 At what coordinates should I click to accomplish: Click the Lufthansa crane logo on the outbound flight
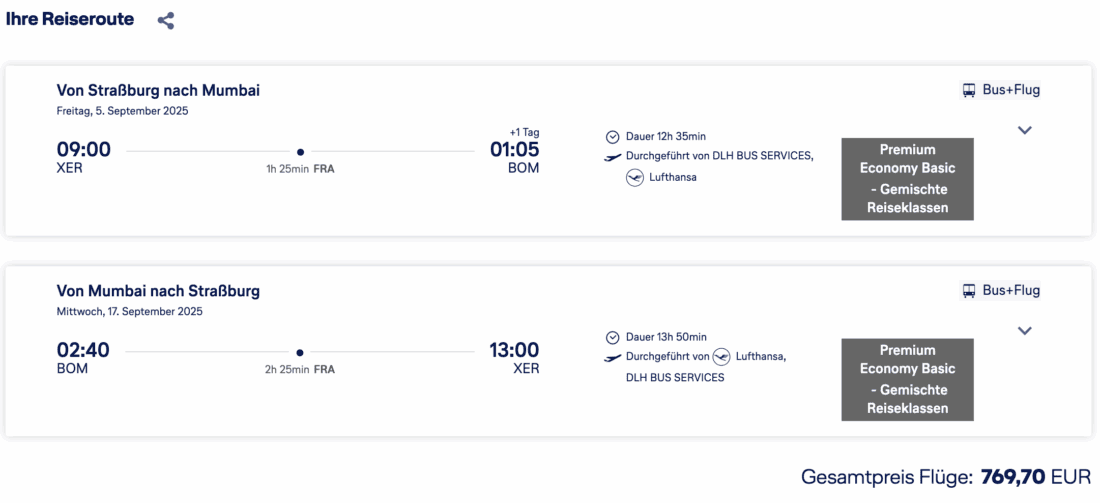[635, 178]
